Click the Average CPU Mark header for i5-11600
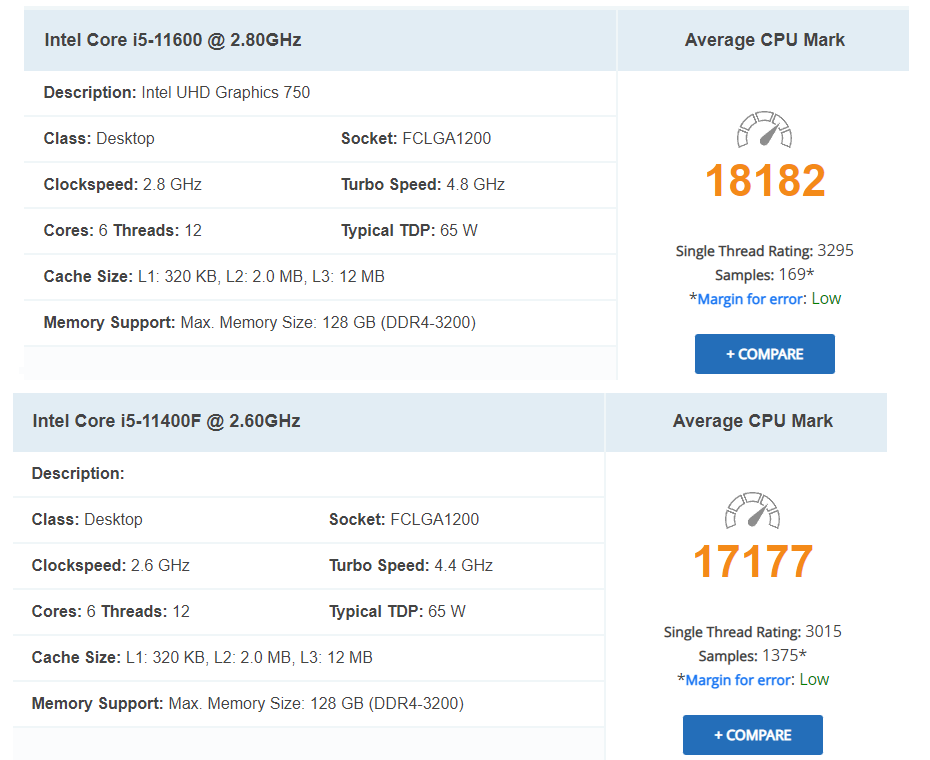930x760 pixels. coord(765,40)
